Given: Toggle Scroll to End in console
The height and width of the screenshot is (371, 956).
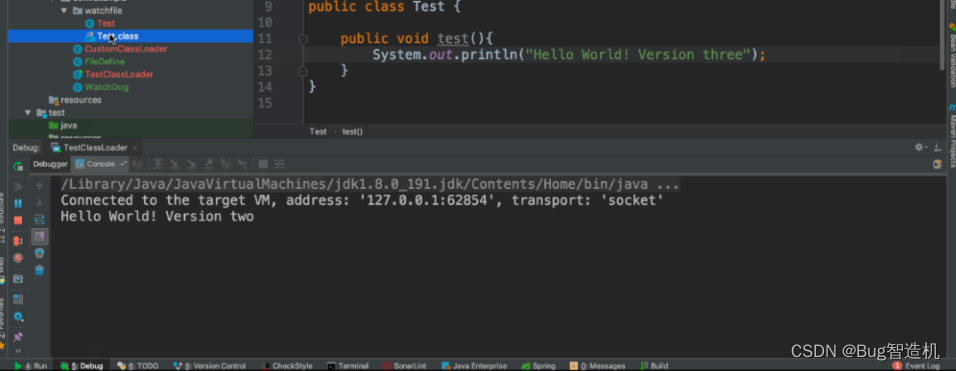Looking at the screenshot, I should pyautogui.click(x=40, y=236).
